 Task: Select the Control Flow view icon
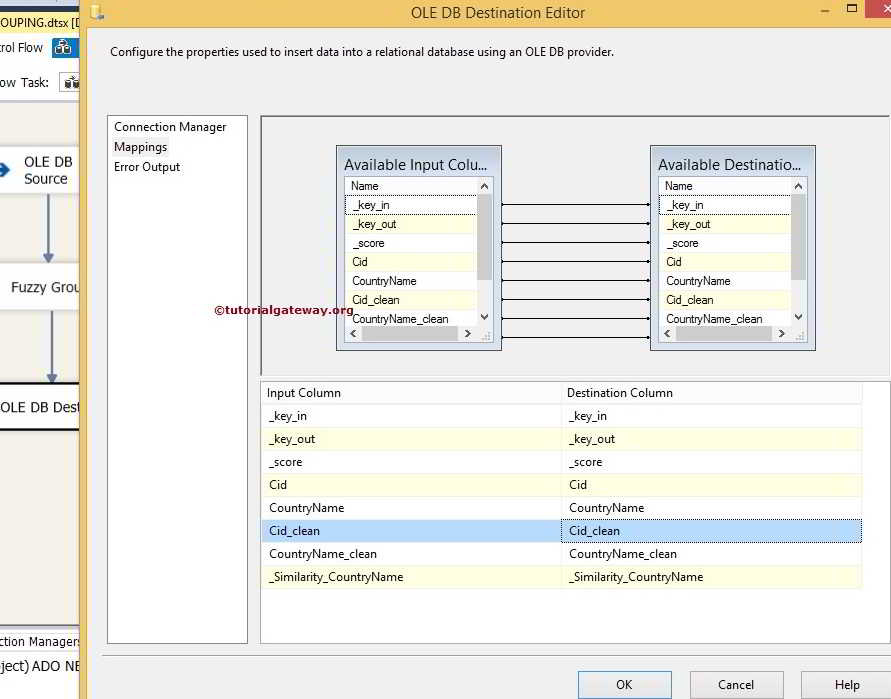tap(64, 46)
